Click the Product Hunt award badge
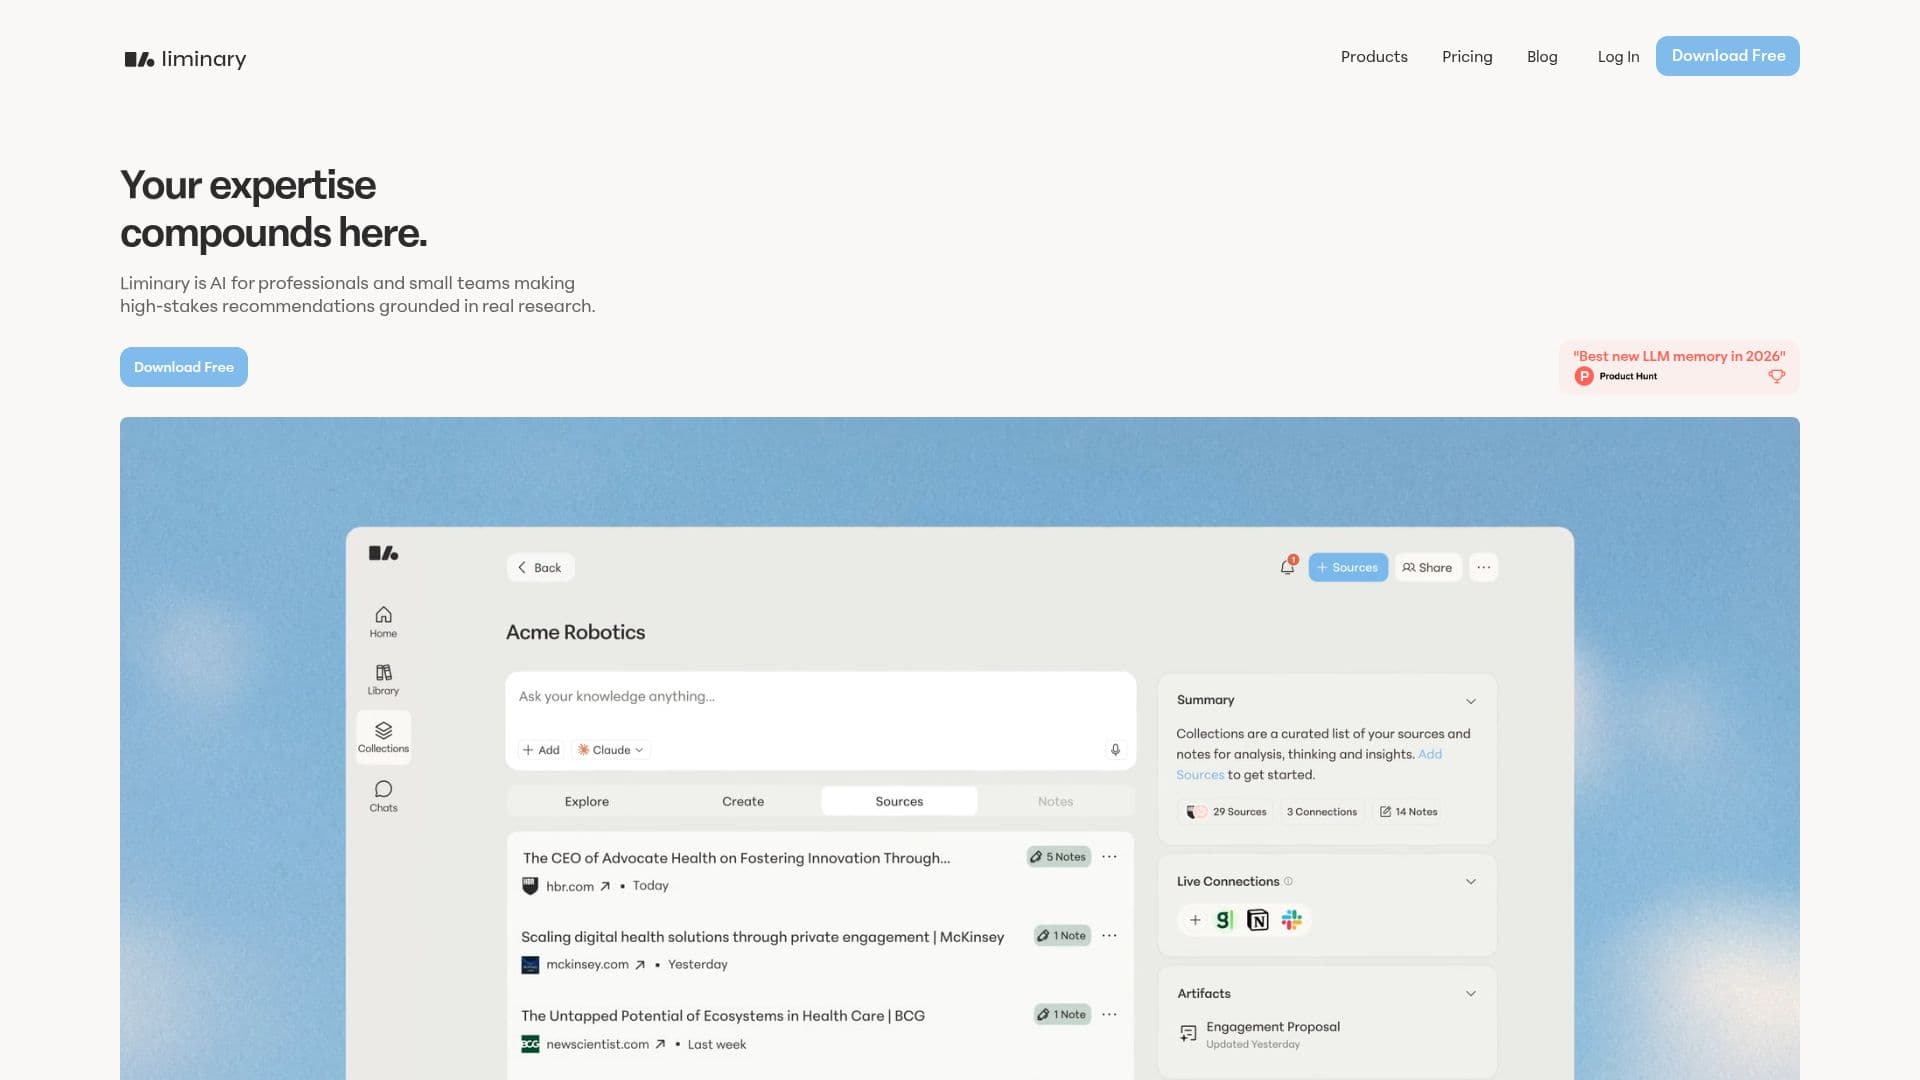 coord(1679,367)
